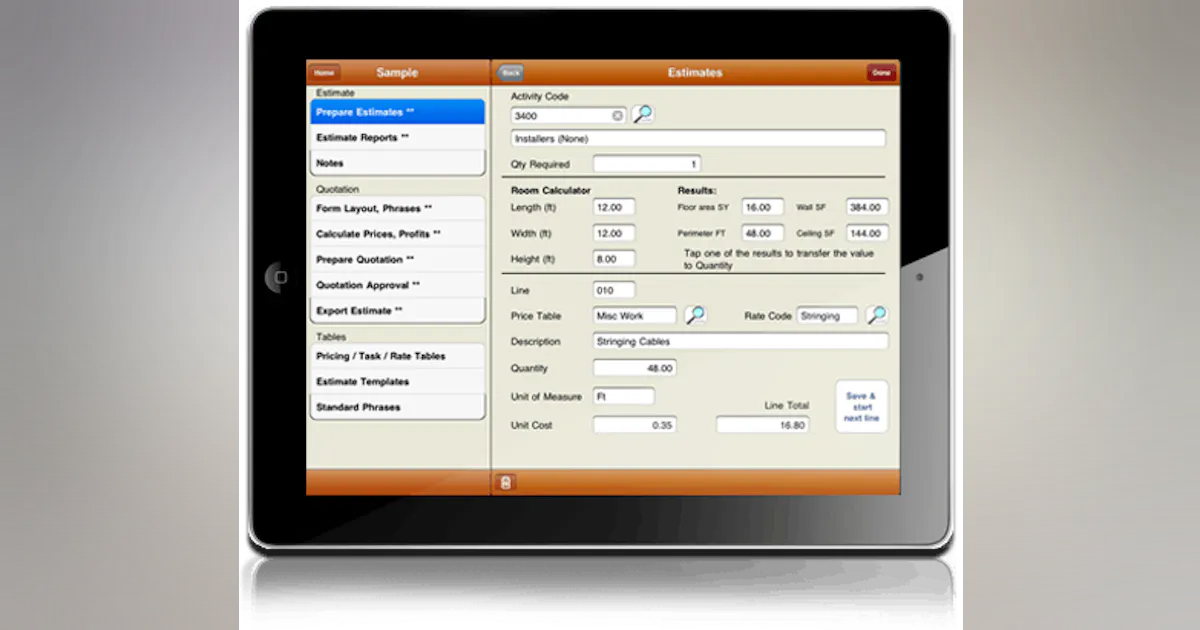Tap the Wall SF result value

[x=866, y=207]
